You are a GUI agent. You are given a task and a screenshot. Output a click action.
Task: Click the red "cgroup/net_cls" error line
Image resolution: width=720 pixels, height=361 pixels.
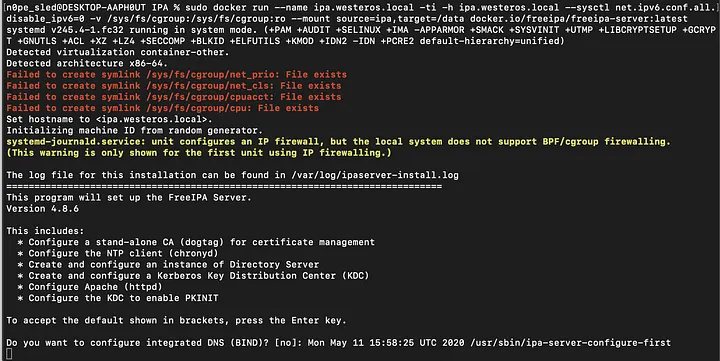174,85
